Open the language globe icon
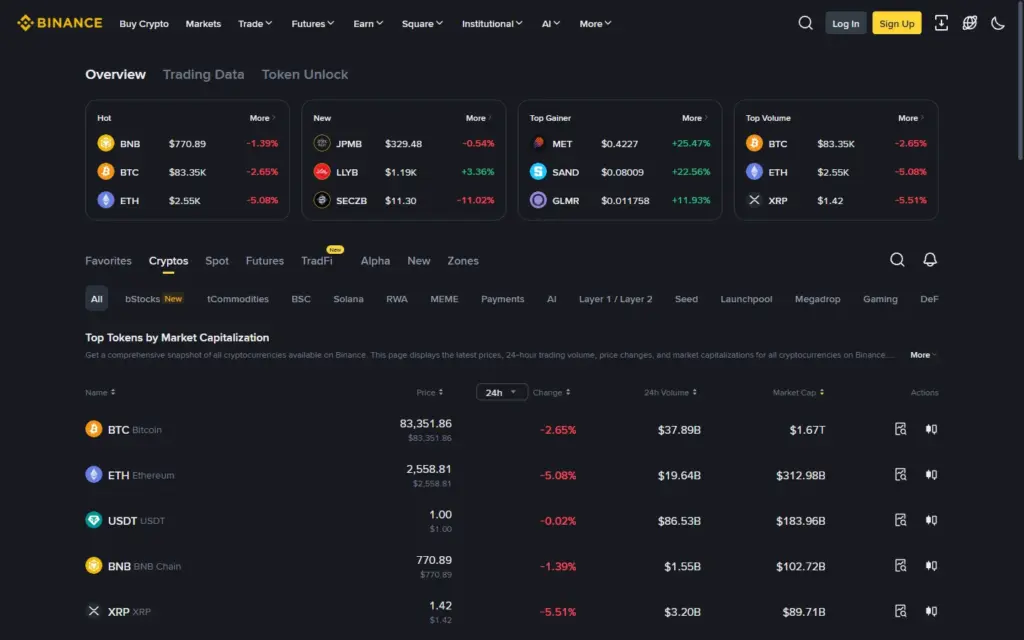Image resolution: width=1024 pixels, height=640 pixels. 970,23
